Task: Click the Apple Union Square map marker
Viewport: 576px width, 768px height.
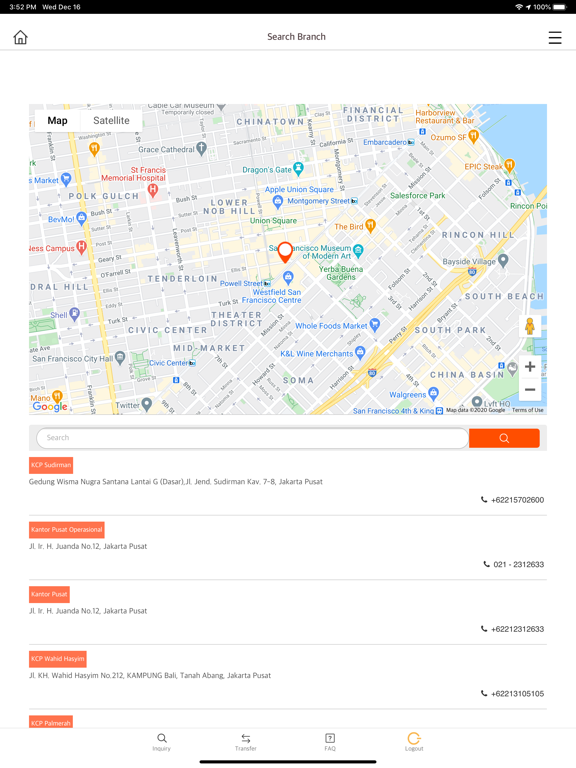Action: pyautogui.click(x=278, y=200)
